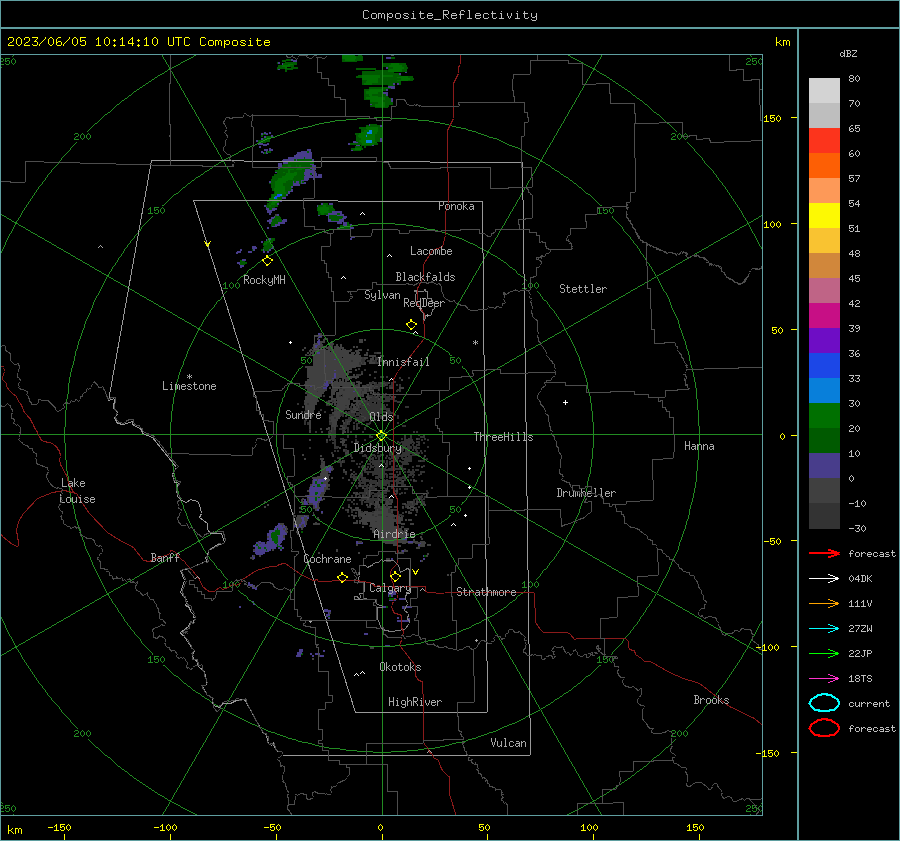This screenshot has width=900, height=841.
Task: Click the Calgary city label
Action: pos(390,588)
